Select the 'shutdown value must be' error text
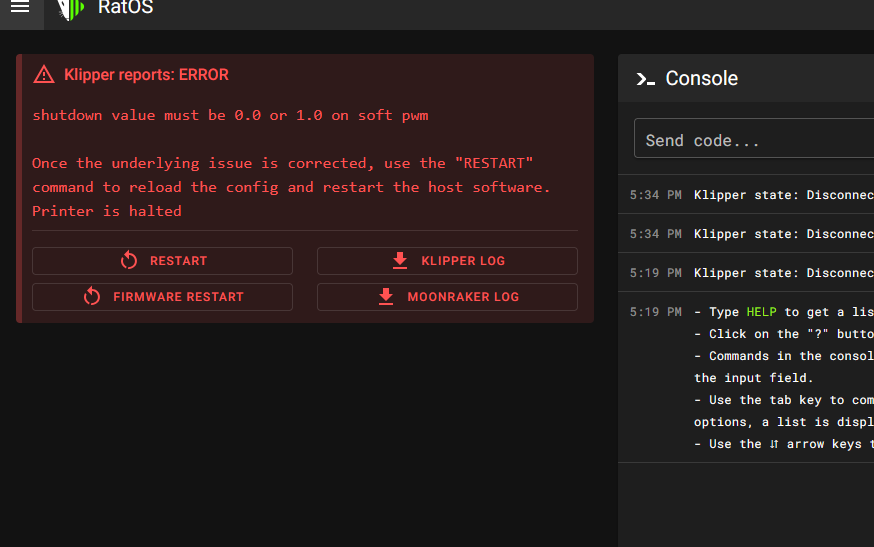Image resolution: width=874 pixels, height=547 pixels. (x=230, y=115)
